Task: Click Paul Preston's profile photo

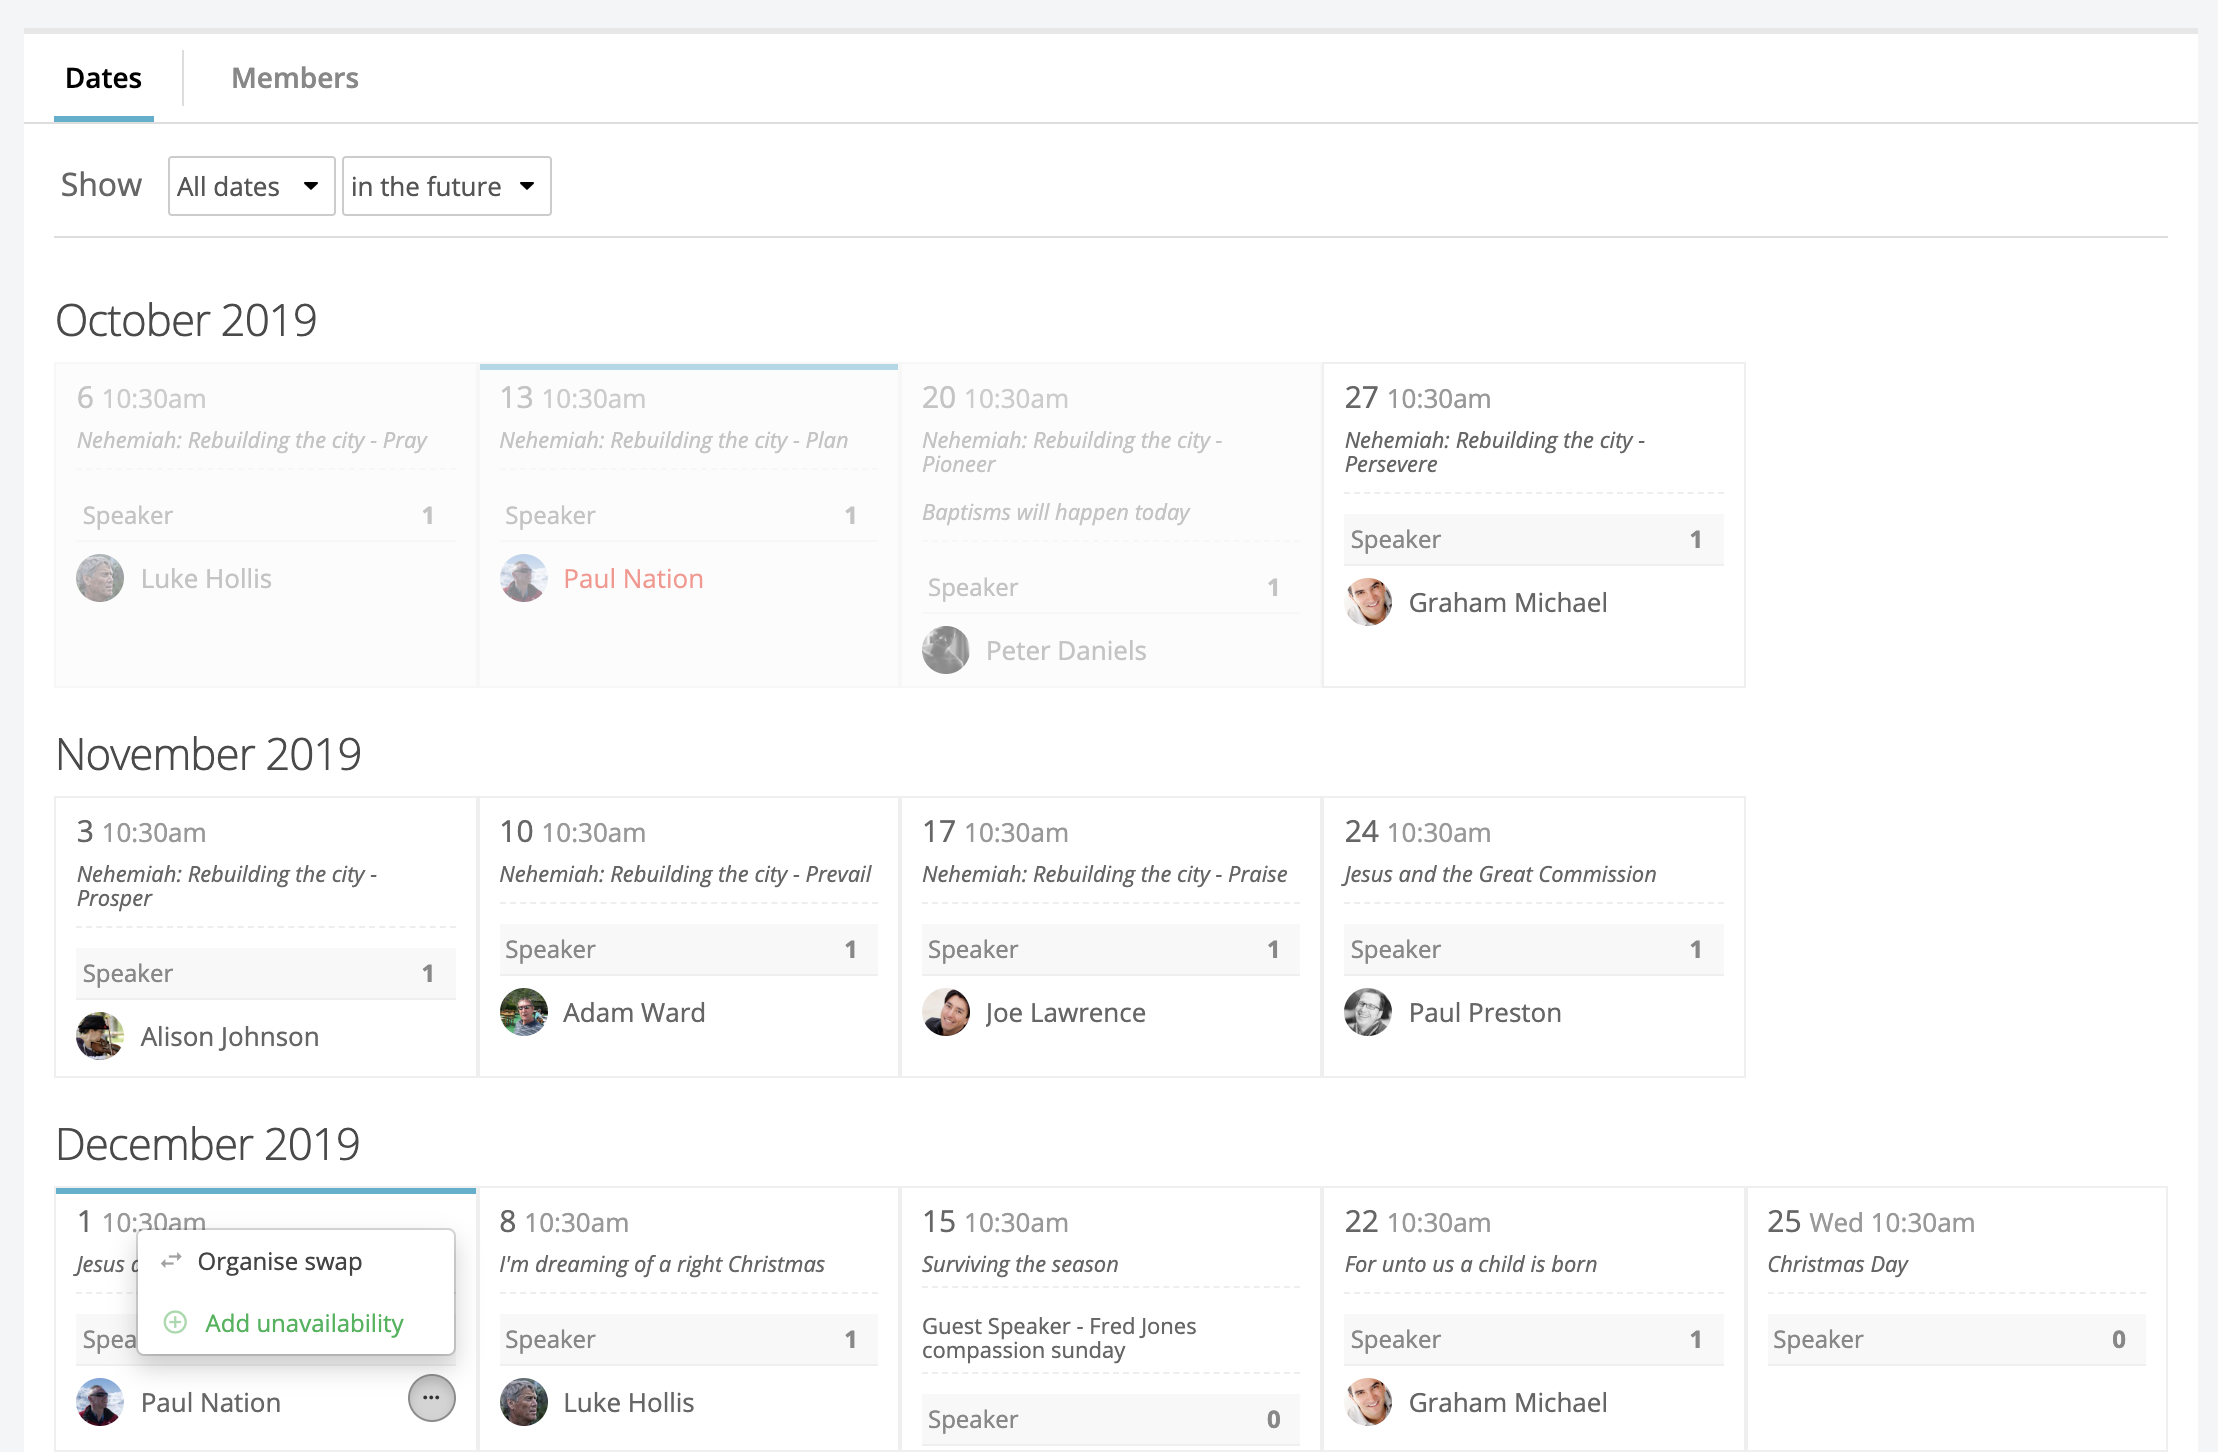Action: (x=1368, y=1012)
